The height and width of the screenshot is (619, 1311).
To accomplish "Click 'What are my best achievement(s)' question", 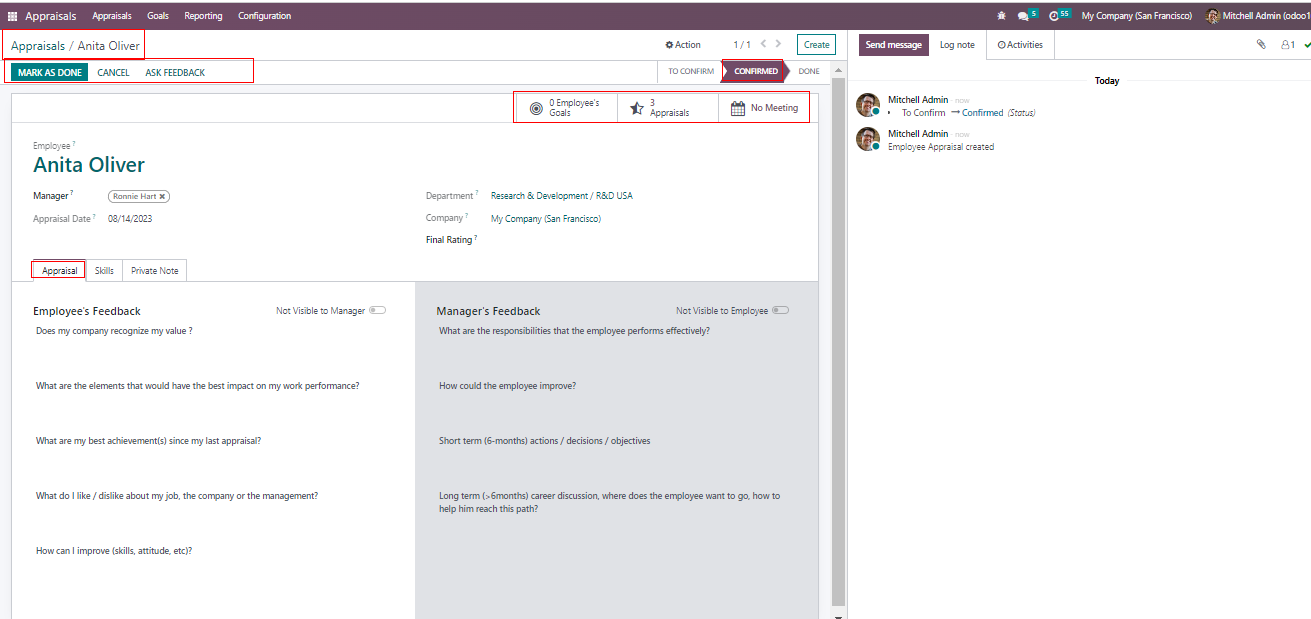I will click(x=148, y=441).
